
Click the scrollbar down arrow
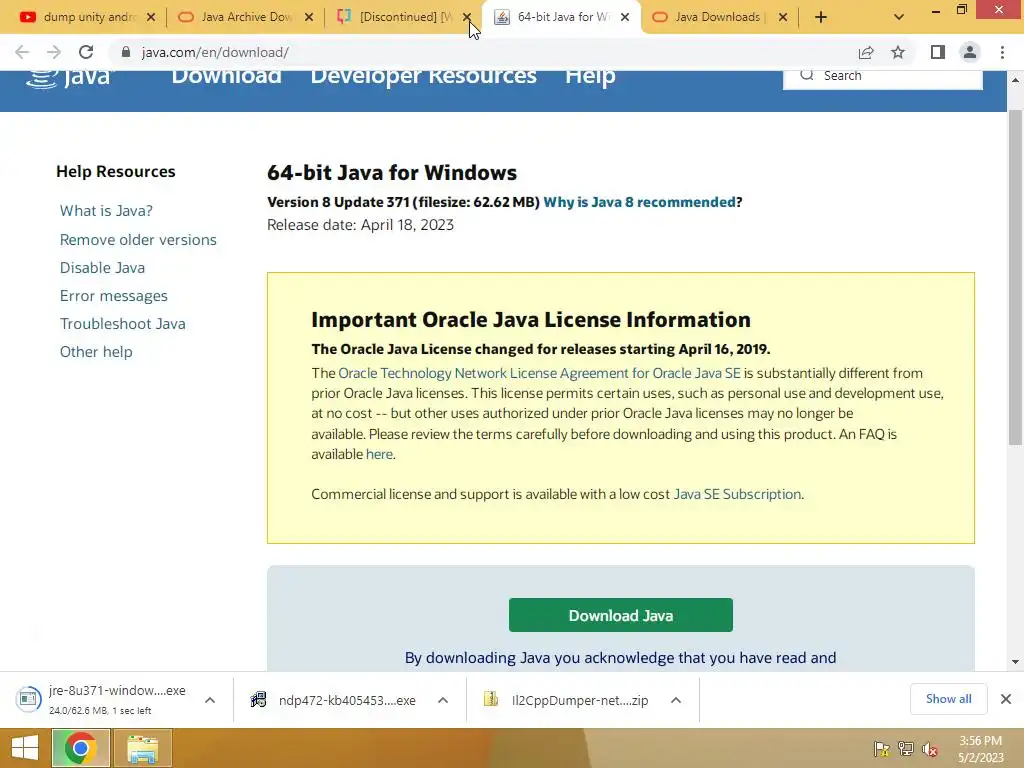1015,662
